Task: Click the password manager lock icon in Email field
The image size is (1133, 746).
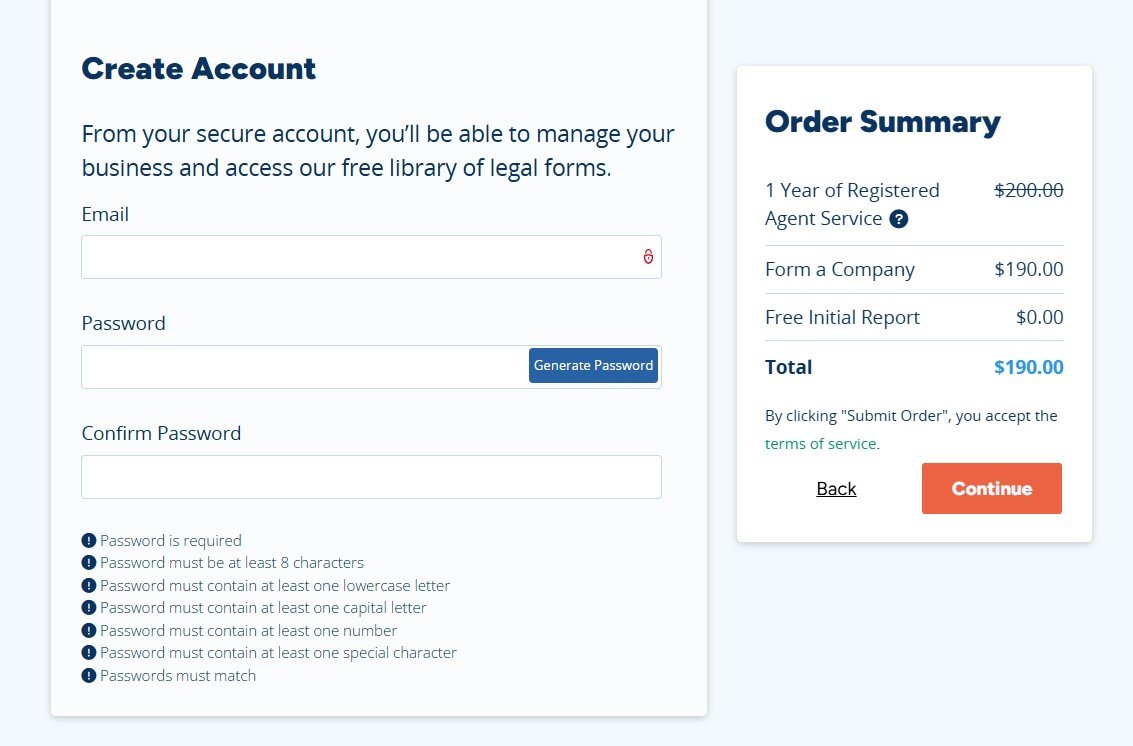Action: click(x=648, y=257)
